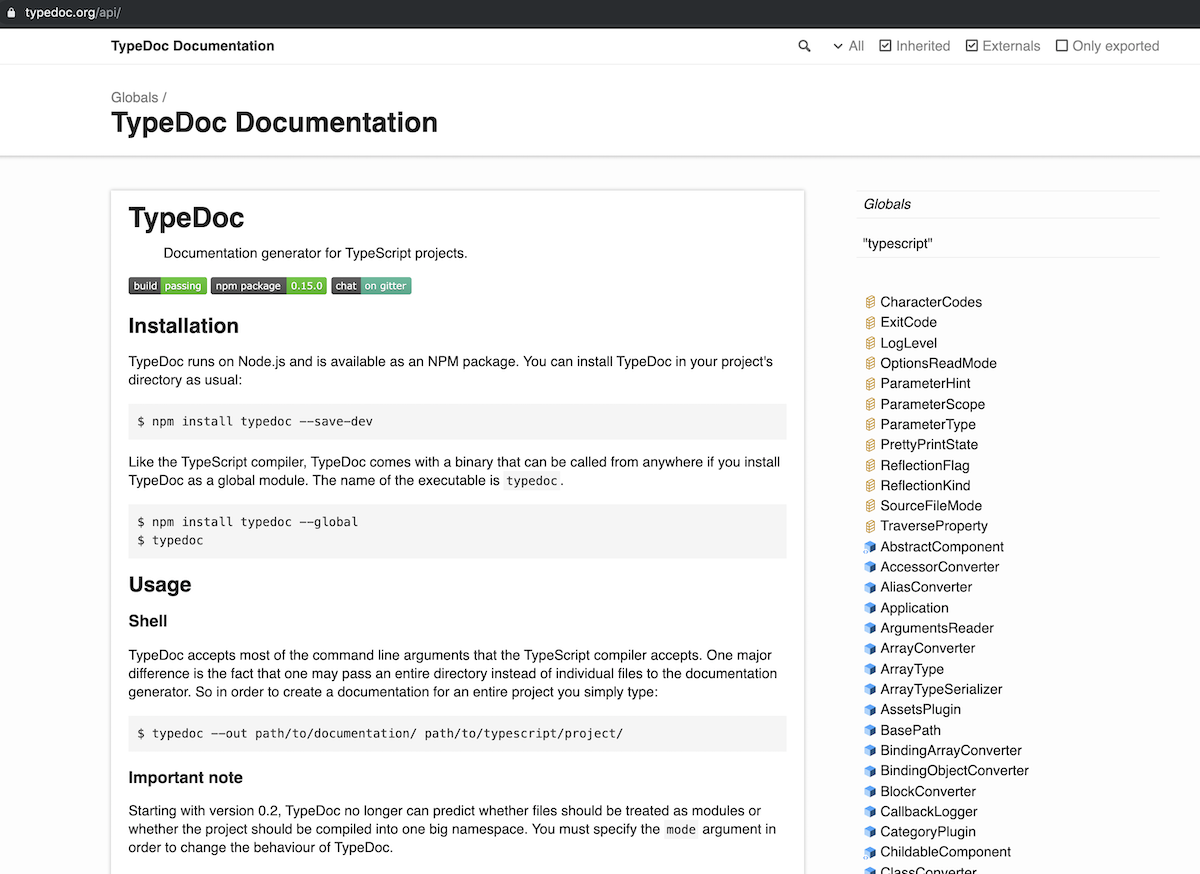Image resolution: width=1200 pixels, height=874 pixels.
Task: Click the Important note heading
Action: click(x=186, y=778)
